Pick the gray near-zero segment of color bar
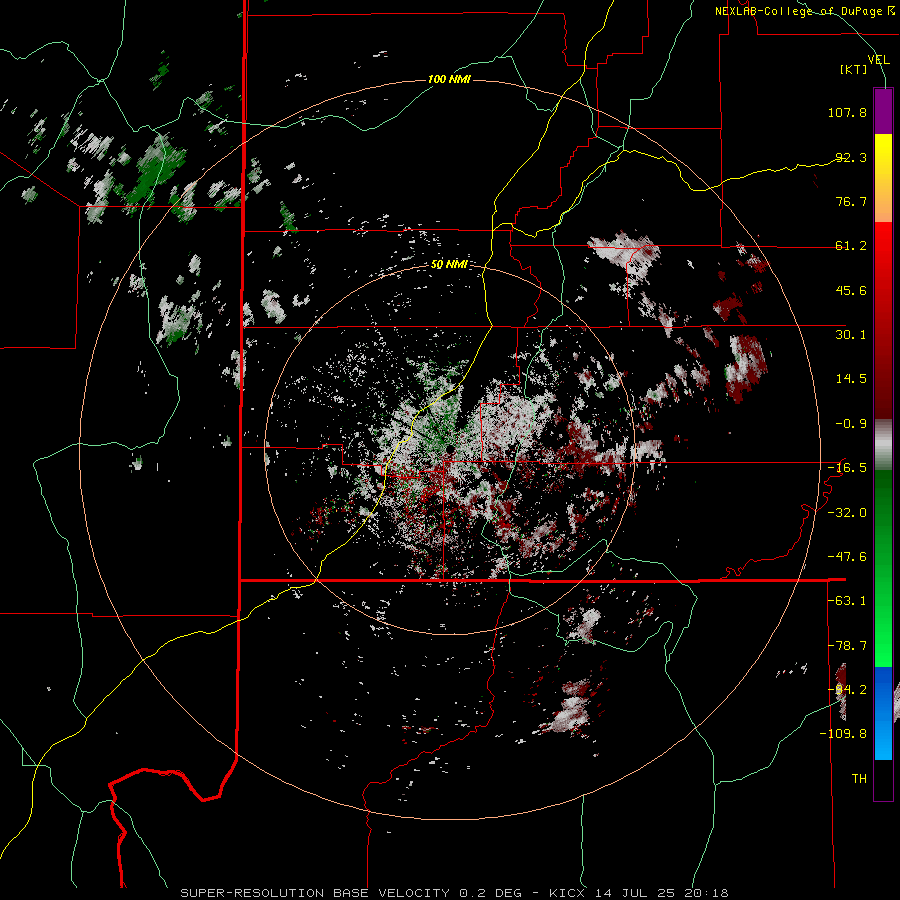The image size is (900, 900). click(x=883, y=445)
